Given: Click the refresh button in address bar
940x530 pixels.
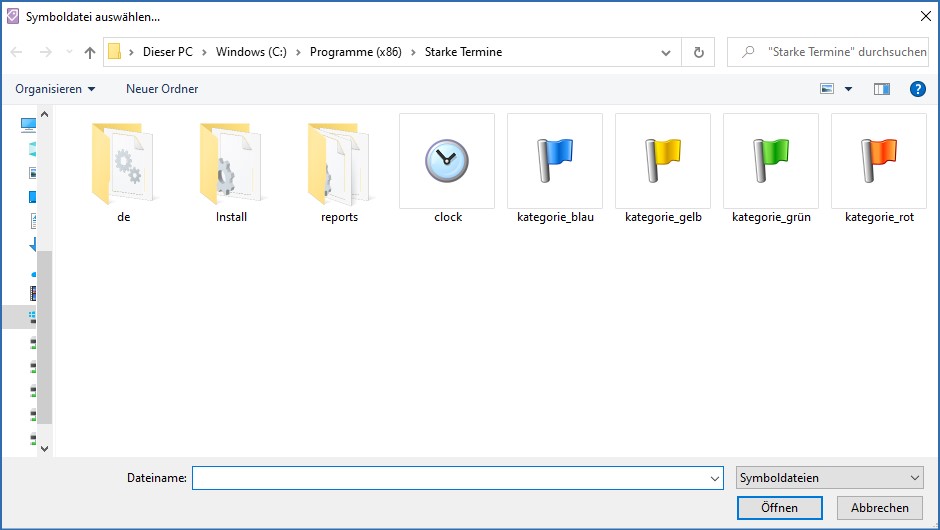Looking at the screenshot, I should pyautogui.click(x=698, y=52).
